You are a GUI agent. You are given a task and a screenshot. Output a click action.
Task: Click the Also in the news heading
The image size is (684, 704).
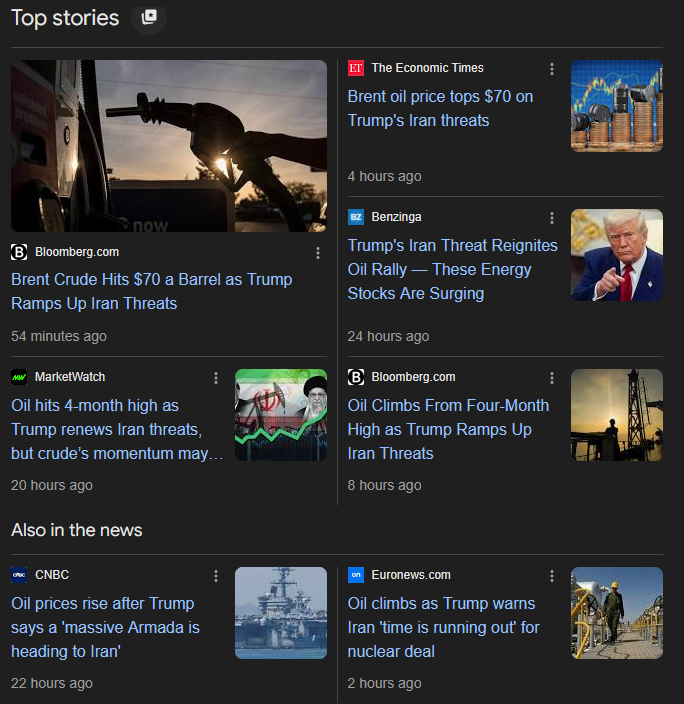[76, 530]
